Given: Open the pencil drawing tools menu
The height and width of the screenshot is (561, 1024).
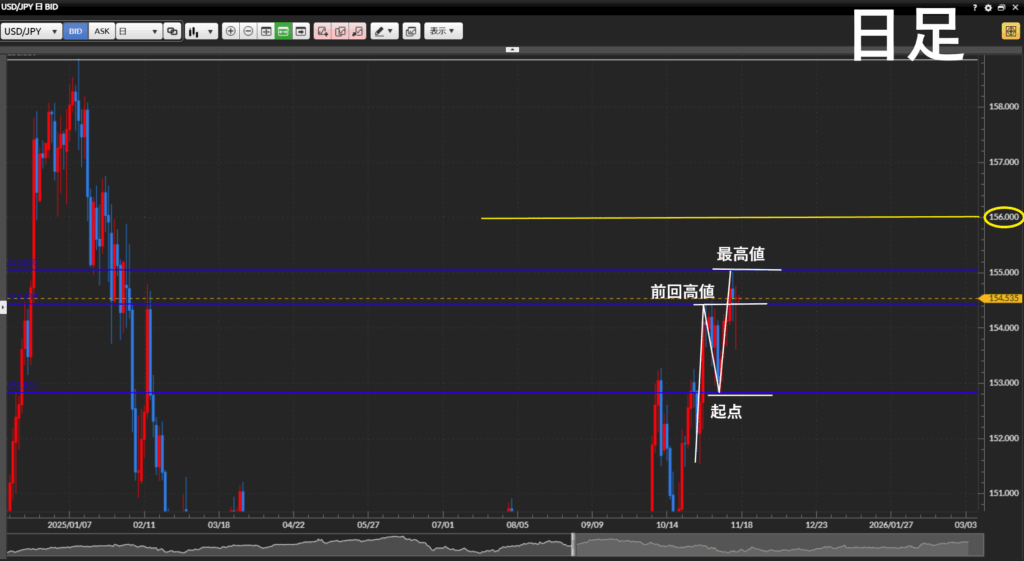Looking at the screenshot, I should coord(384,31).
